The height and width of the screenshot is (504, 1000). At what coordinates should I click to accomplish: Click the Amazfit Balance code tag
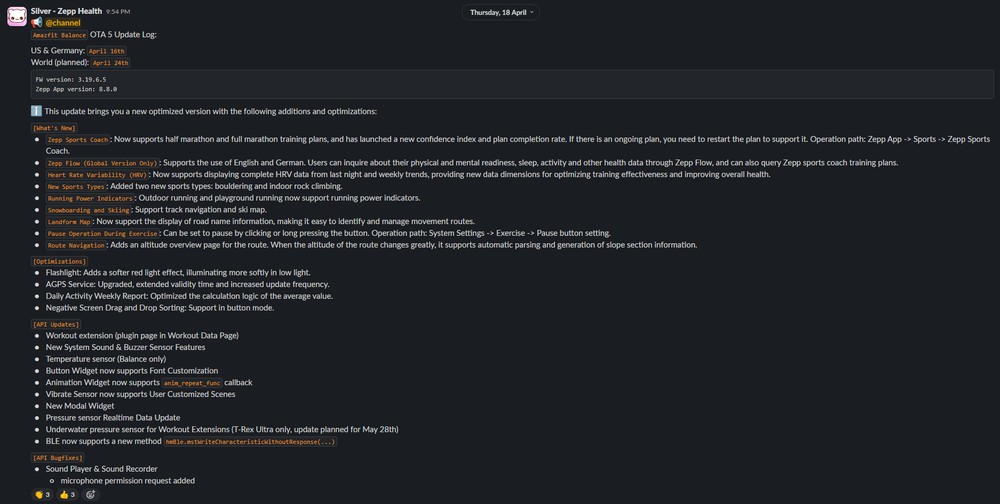pos(59,35)
